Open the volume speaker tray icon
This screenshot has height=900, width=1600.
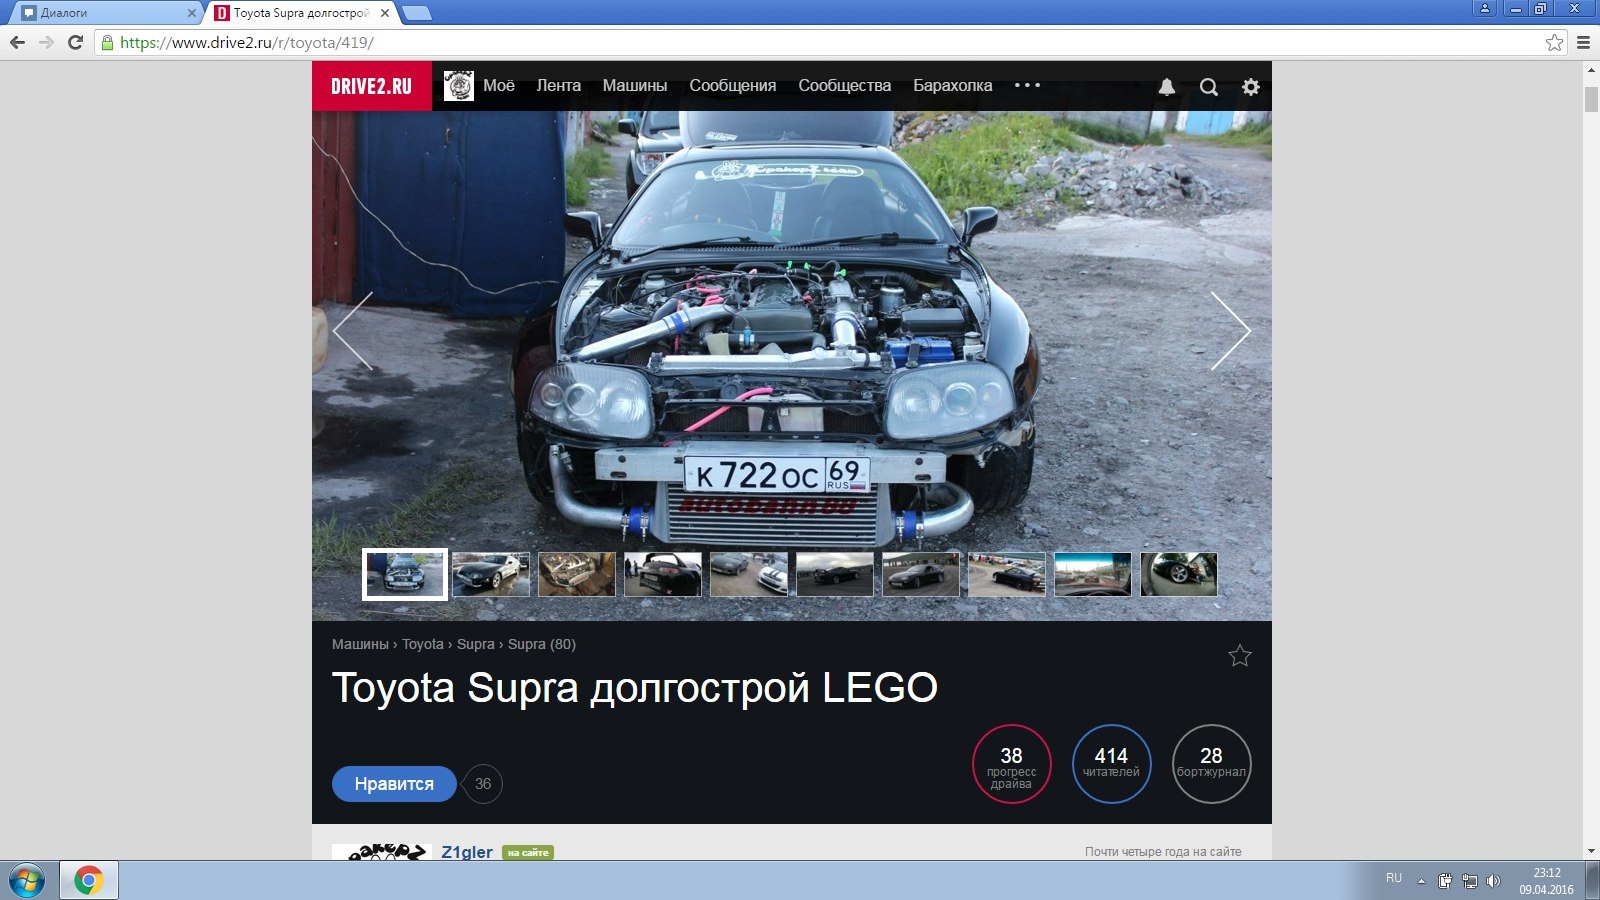1494,881
